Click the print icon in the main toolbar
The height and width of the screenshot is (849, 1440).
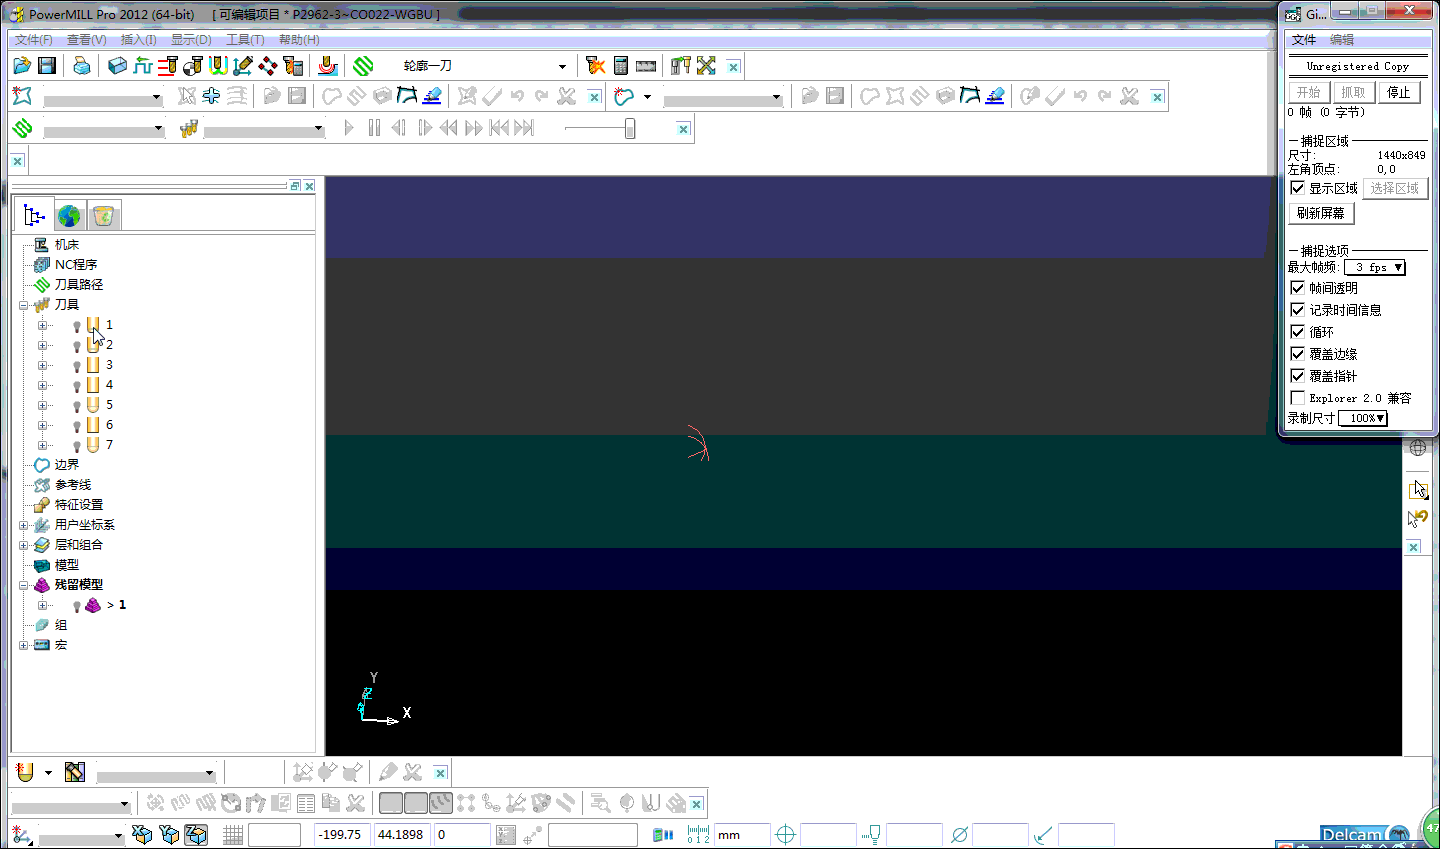point(82,66)
